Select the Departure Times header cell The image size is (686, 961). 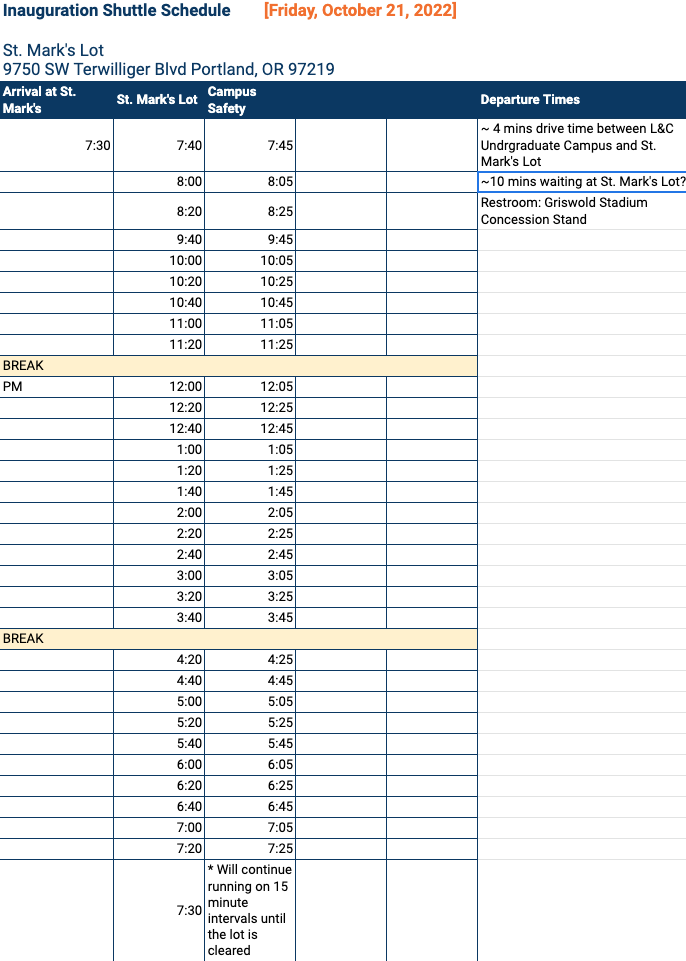tap(581, 100)
